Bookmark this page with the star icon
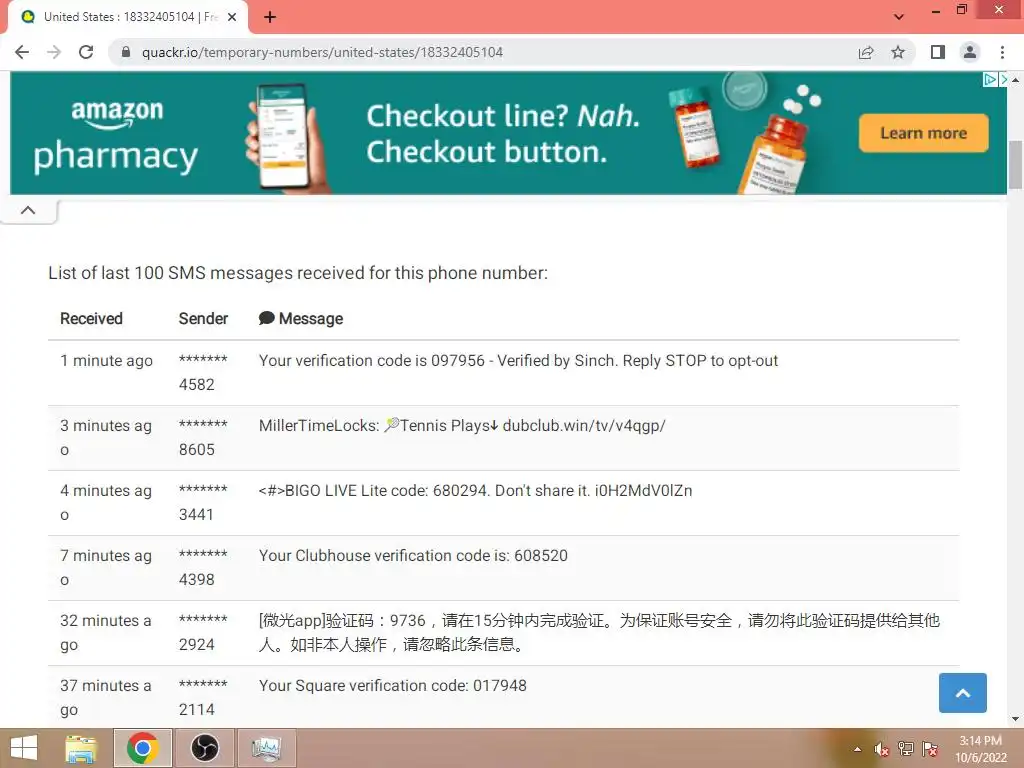The width and height of the screenshot is (1024, 768). click(x=898, y=52)
